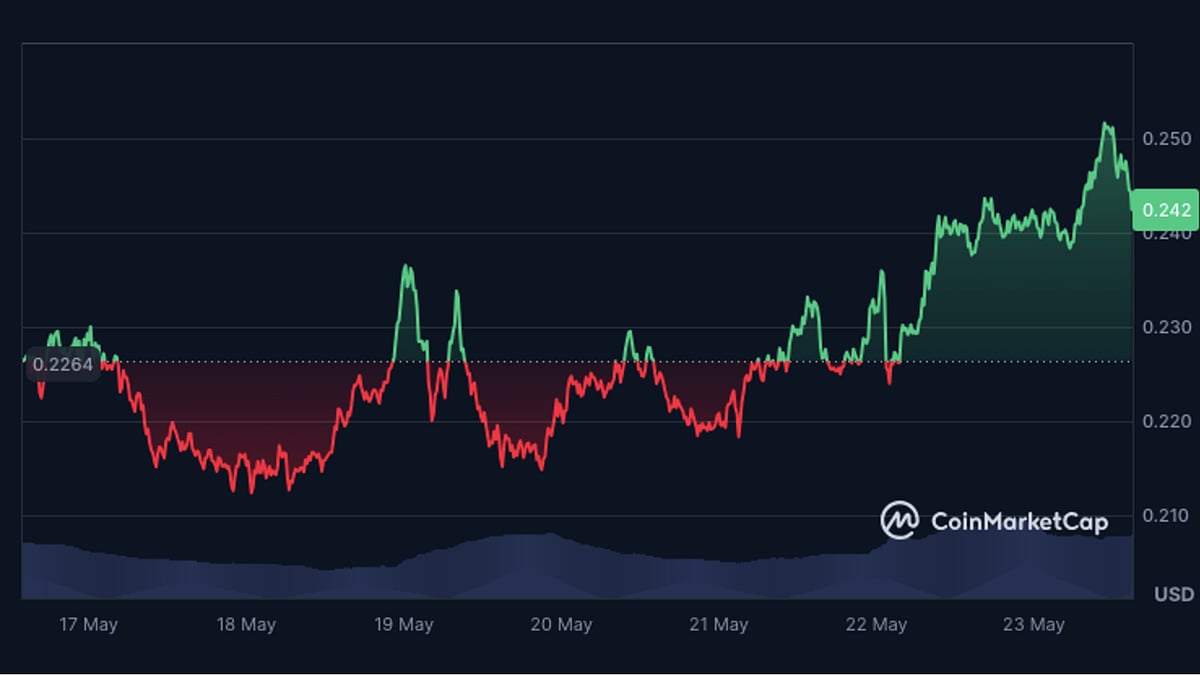This screenshot has height=675, width=1200.
Task: Click the chart's highest green price peak
Action: pyautogui.click(x=1104, y=122)
